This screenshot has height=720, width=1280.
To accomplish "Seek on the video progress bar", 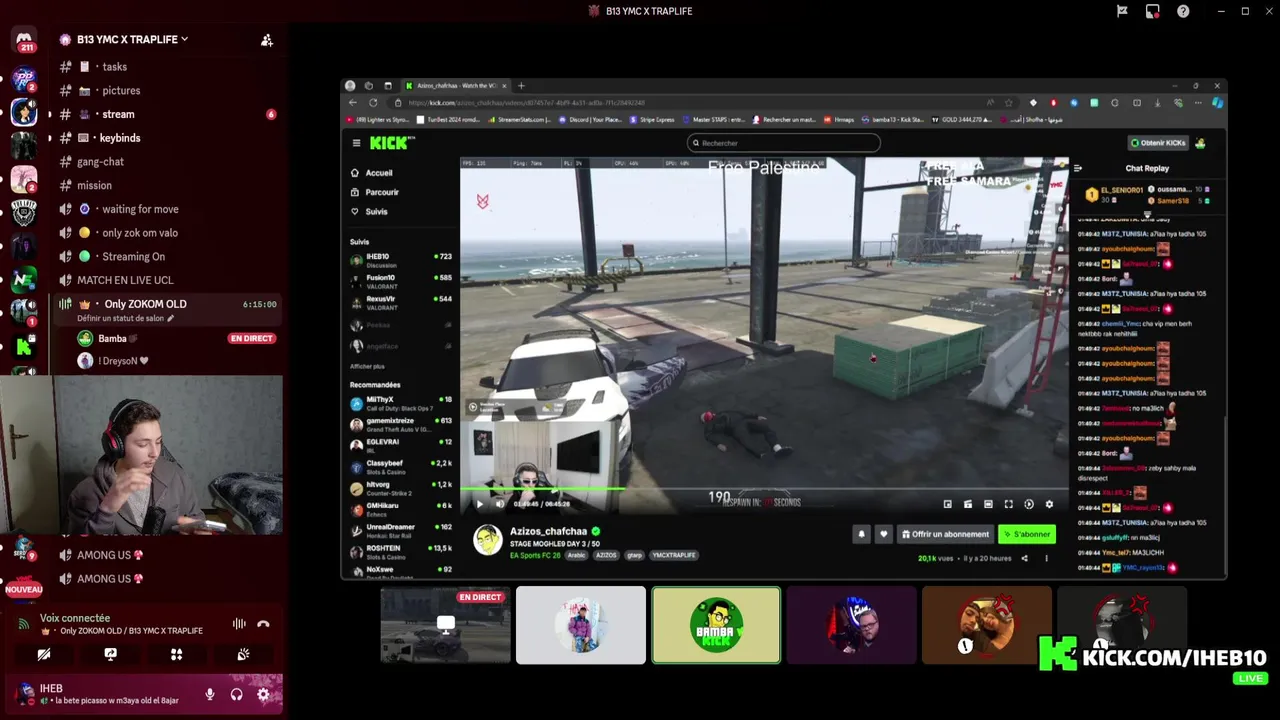I will [764, 489].
